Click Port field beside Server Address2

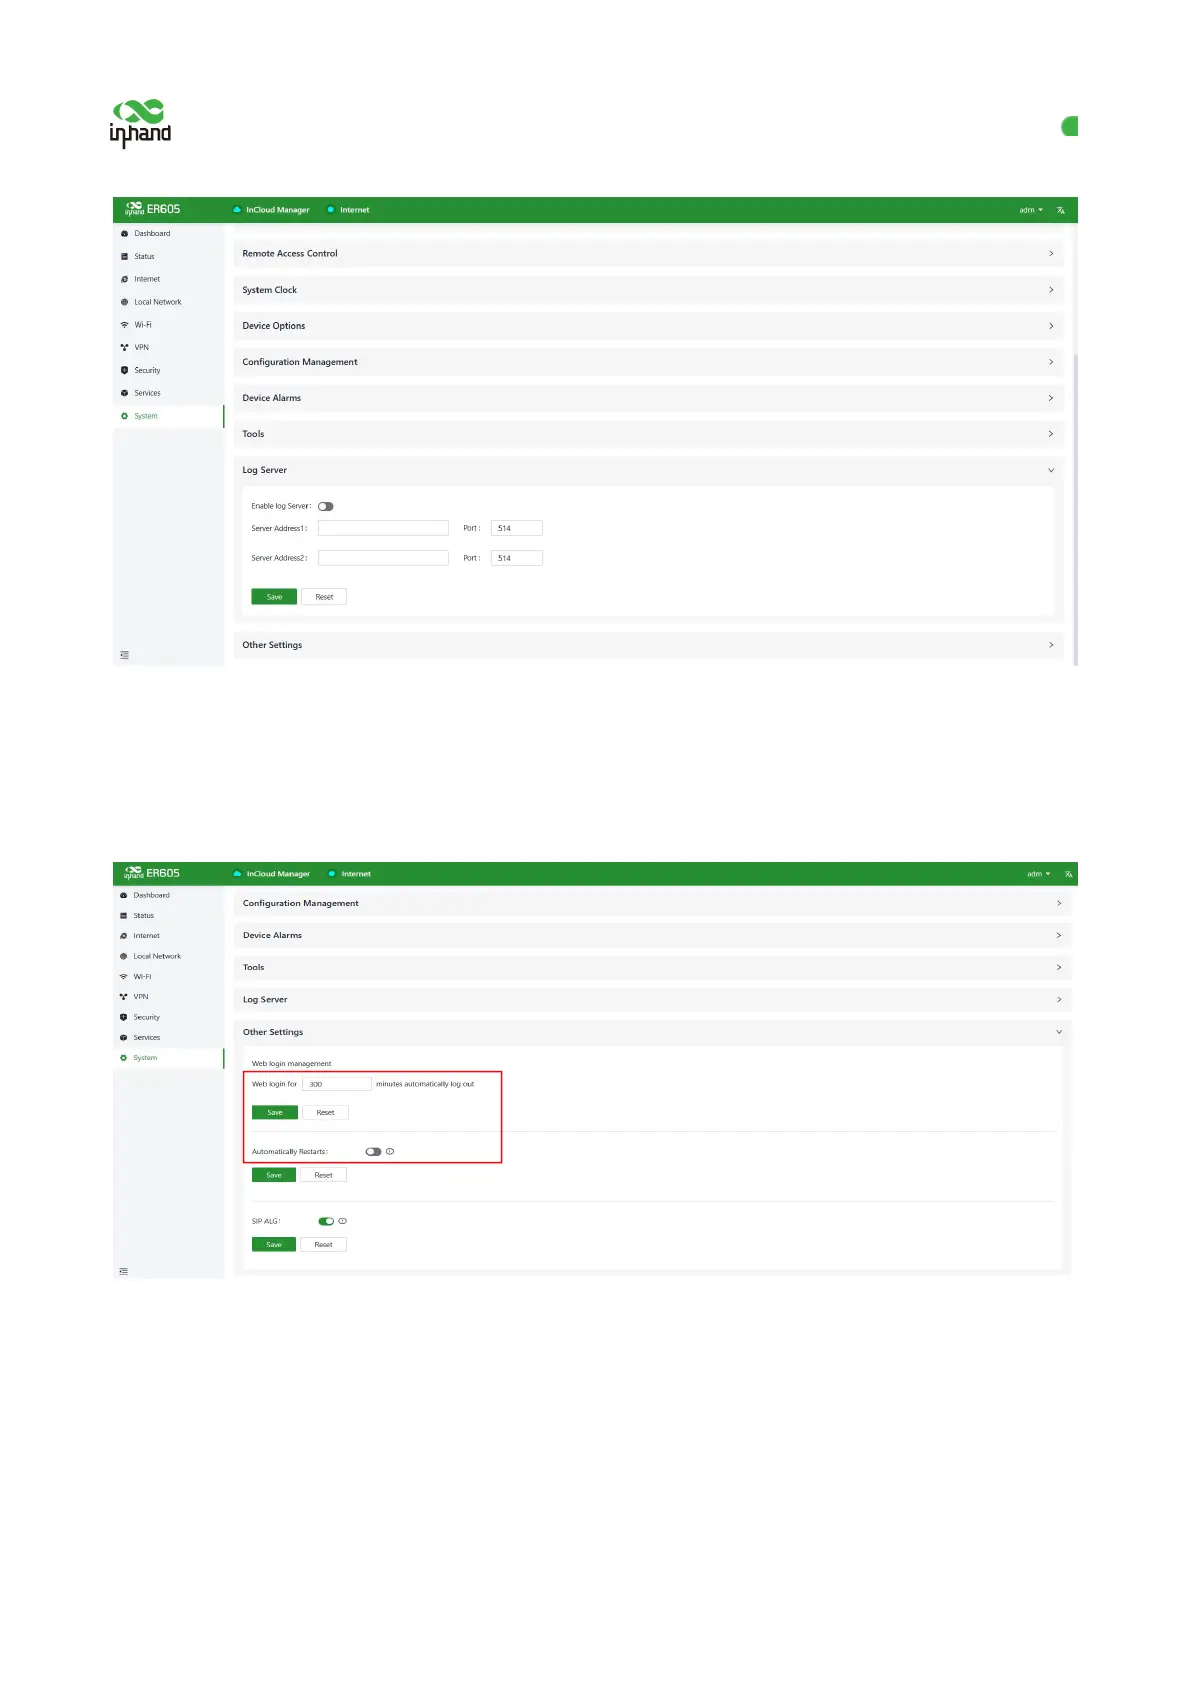tap(517, 558)
